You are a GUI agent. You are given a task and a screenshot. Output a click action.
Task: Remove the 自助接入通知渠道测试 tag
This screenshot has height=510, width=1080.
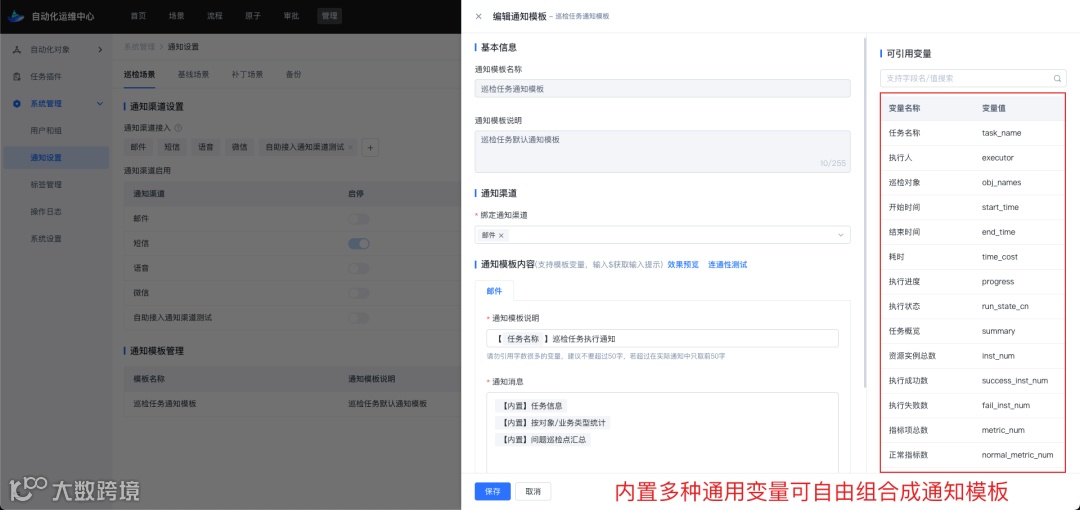[351, 147]
